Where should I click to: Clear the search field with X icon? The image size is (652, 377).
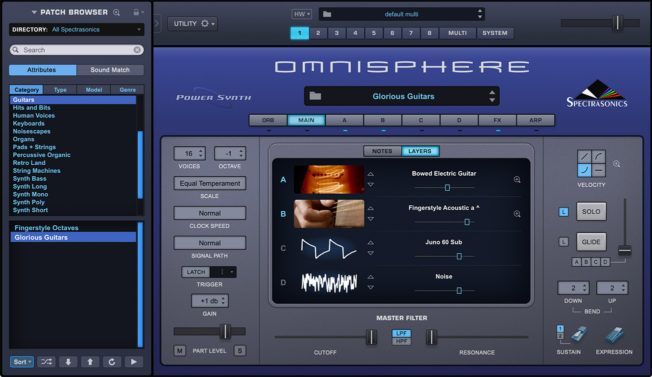137,50
